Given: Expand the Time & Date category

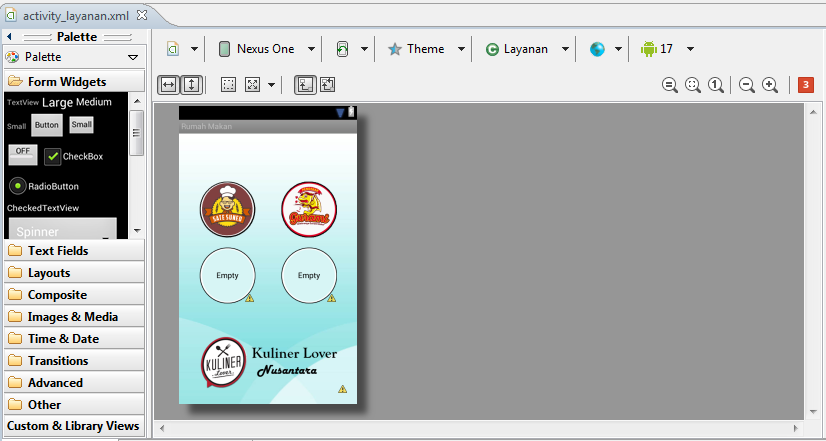Looking at the screenshot, I should [x=74, y=339].
